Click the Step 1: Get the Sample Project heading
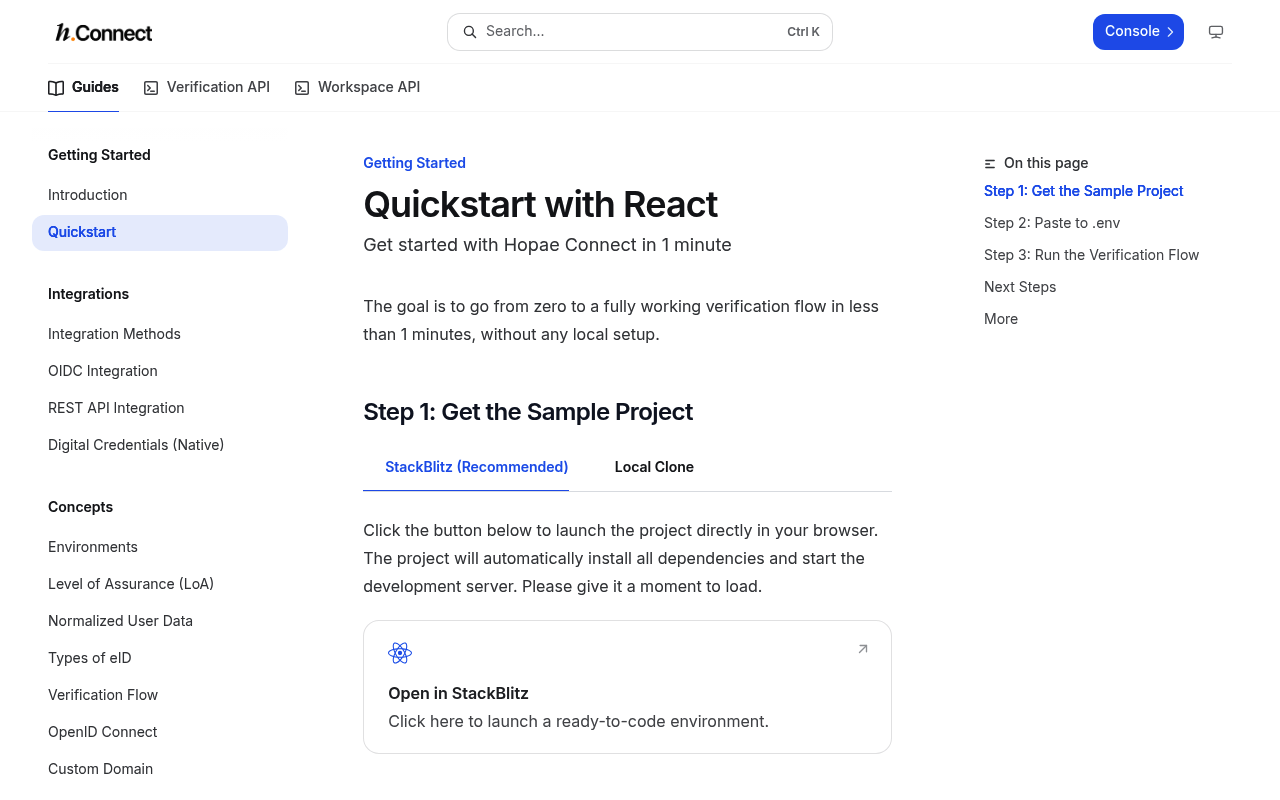1280x800 pixels. point(528,412)
